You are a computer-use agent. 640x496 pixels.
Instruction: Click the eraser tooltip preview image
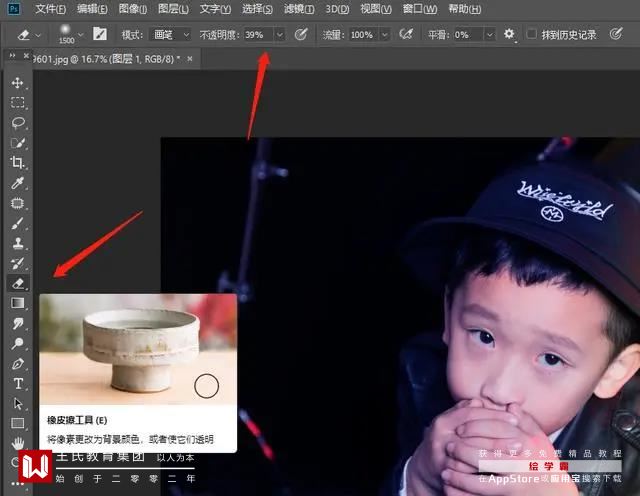click(x=138, y=349)
